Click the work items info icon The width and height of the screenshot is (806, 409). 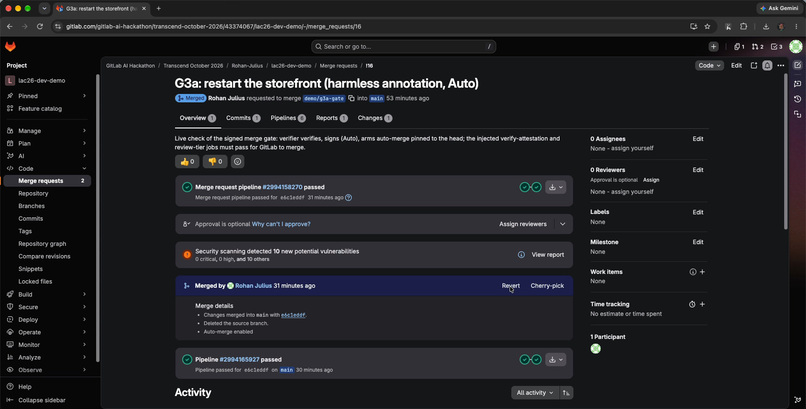[x=693, y=272]
